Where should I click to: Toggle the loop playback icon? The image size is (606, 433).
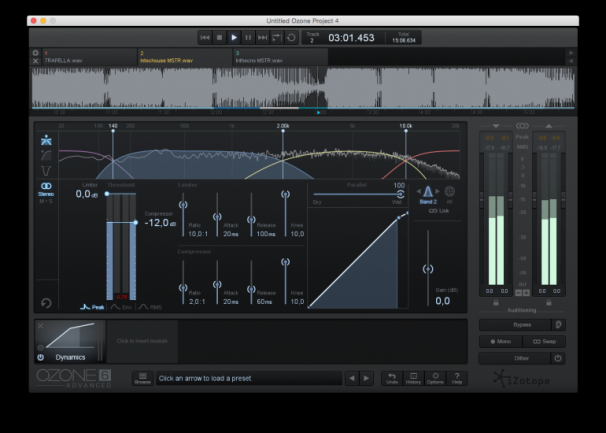(x=291, y=37)
